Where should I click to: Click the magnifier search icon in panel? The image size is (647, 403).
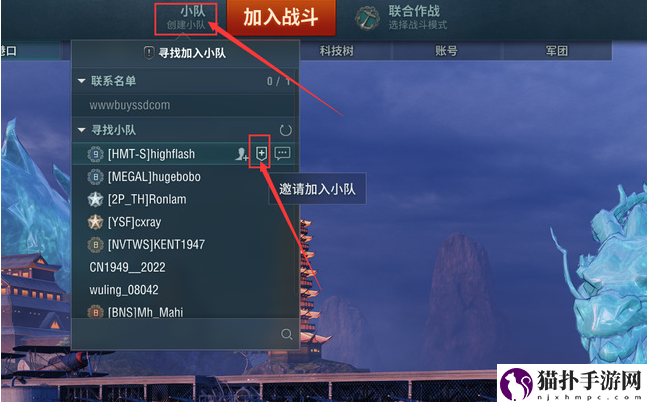pos(286,334)
